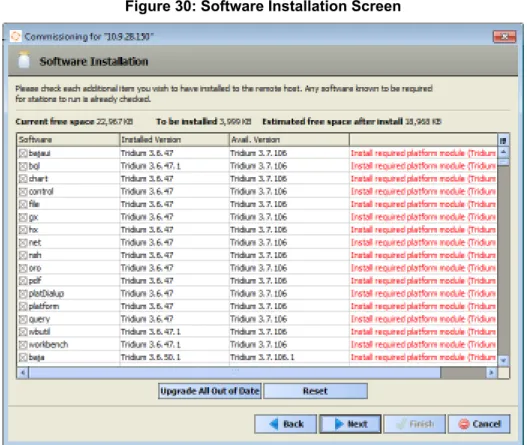This screenshot has height=445, width=527.
Task: Toggle the platDialup module checkbox
Action: (23, 294)
